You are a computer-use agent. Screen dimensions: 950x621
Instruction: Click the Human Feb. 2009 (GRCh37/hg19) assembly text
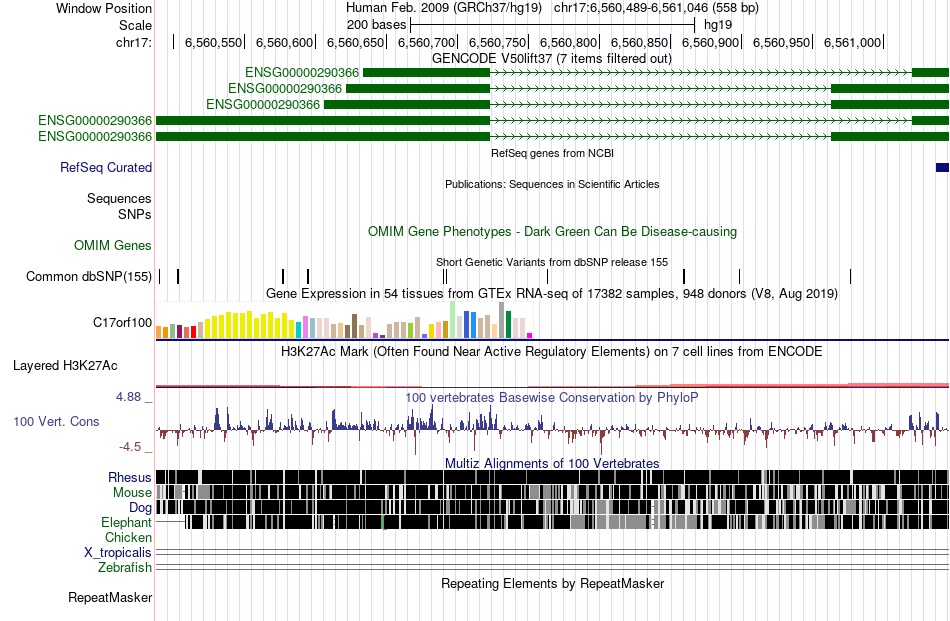[x=446, y=8]
